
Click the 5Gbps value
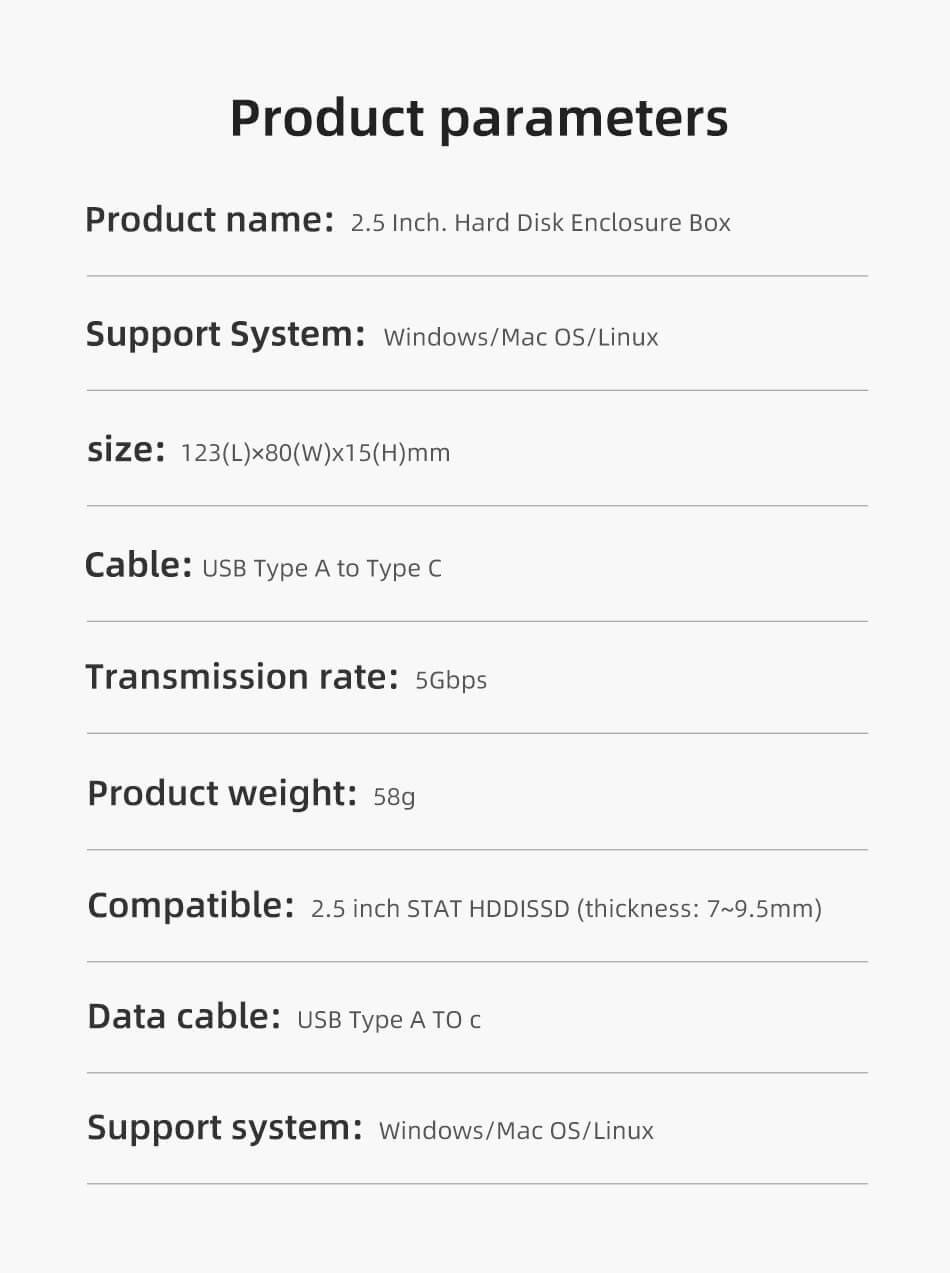(x=451, y=681)
